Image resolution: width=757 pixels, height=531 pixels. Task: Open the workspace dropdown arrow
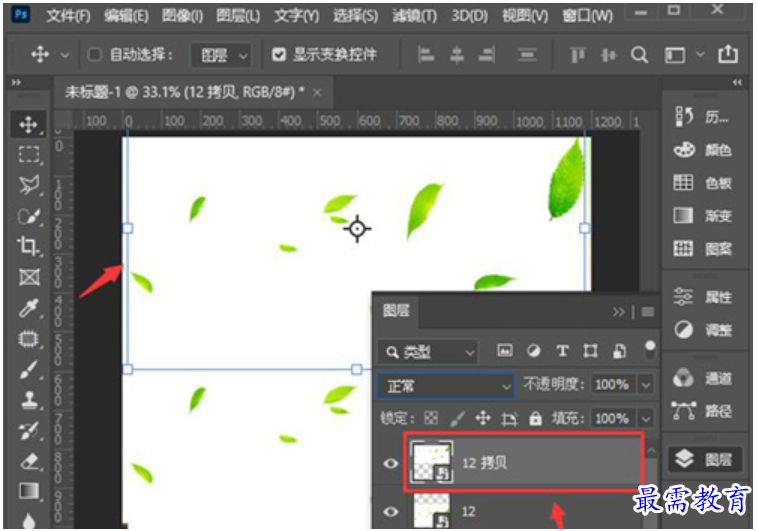[x=700, y=55]
